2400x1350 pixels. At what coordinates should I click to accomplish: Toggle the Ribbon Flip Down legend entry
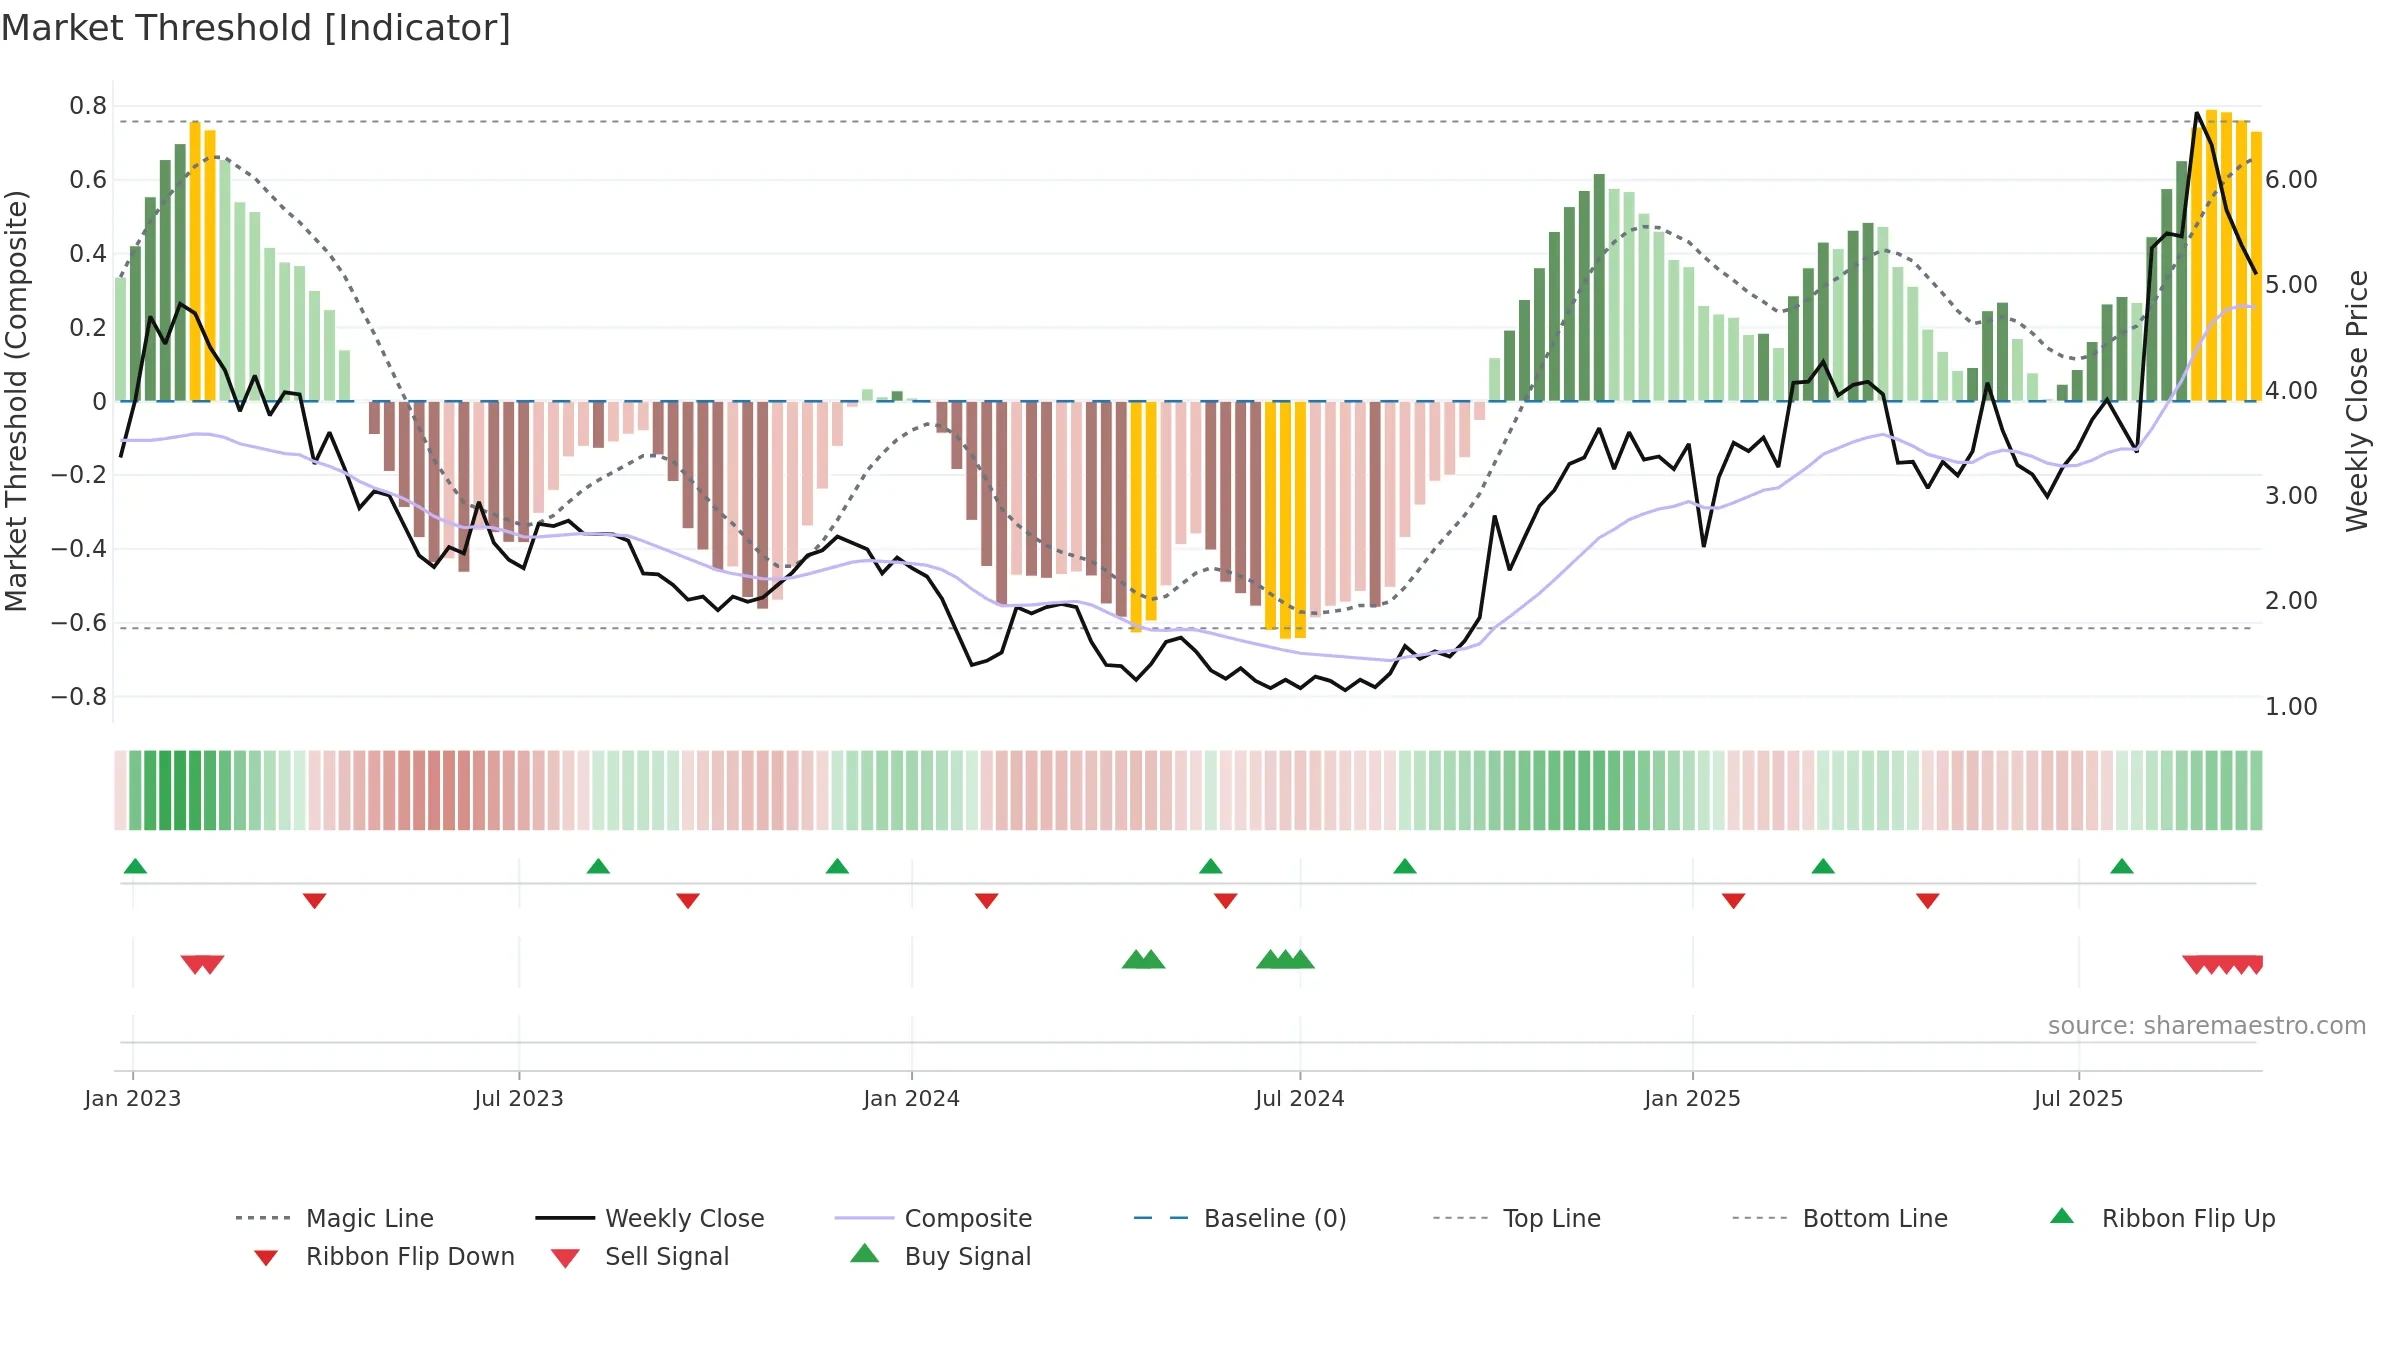(x=384, y=1256)
